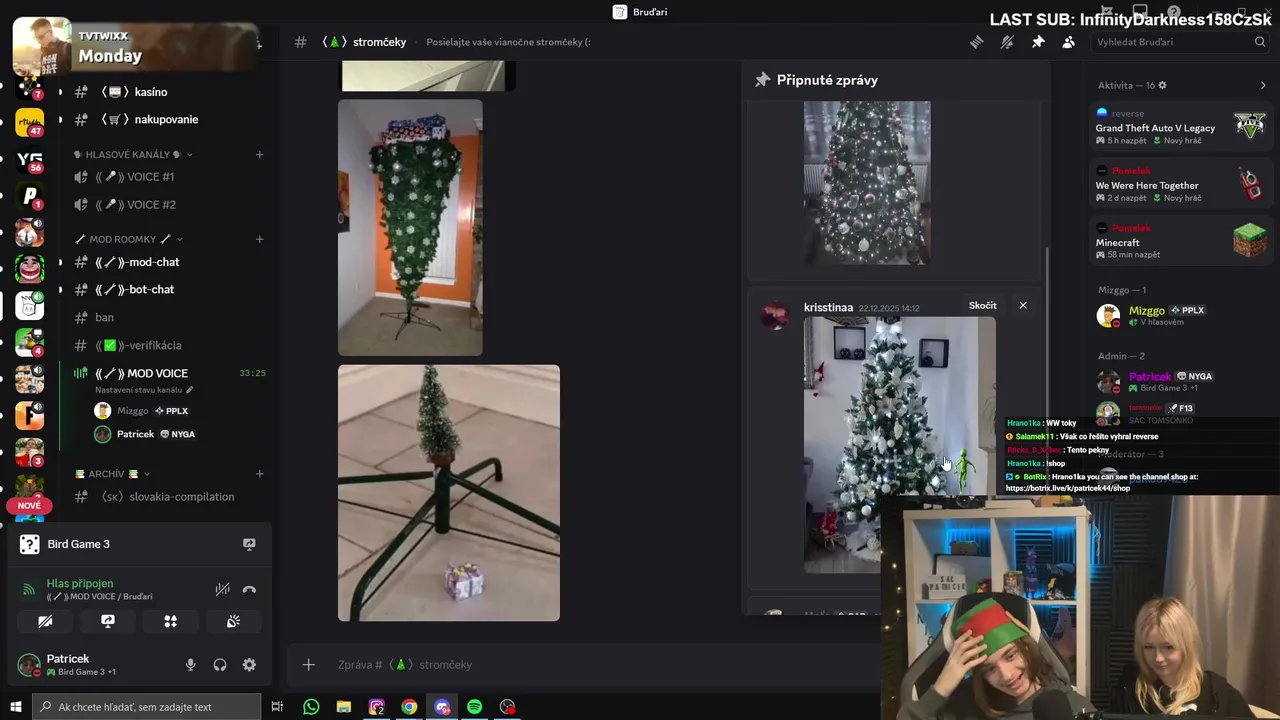Toggle noise suppression in voice panel
Screen dimensions: 1280x720
(222, 589)
